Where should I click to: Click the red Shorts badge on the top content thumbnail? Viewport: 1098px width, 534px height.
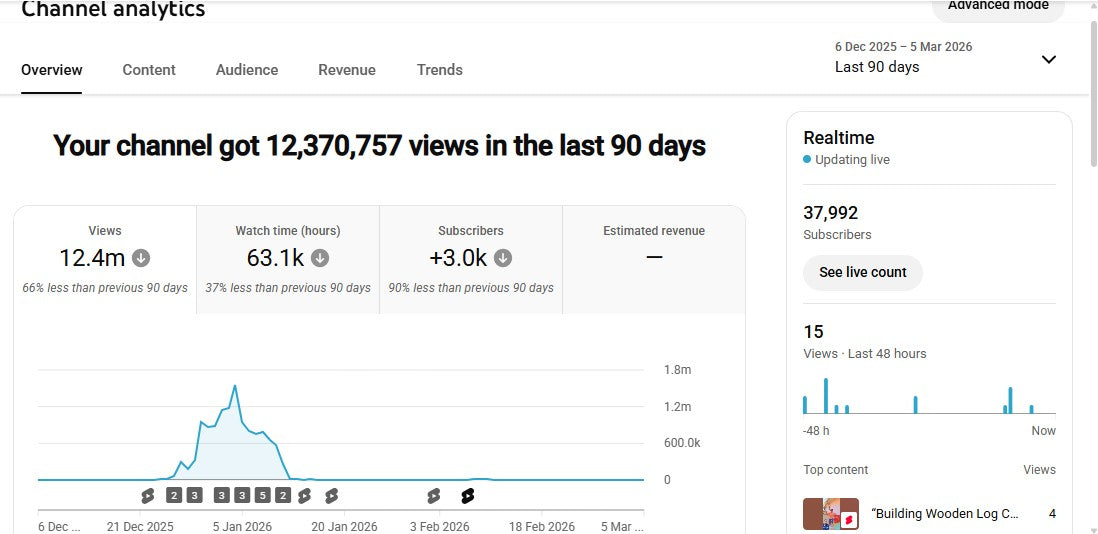tap(847, 520)
